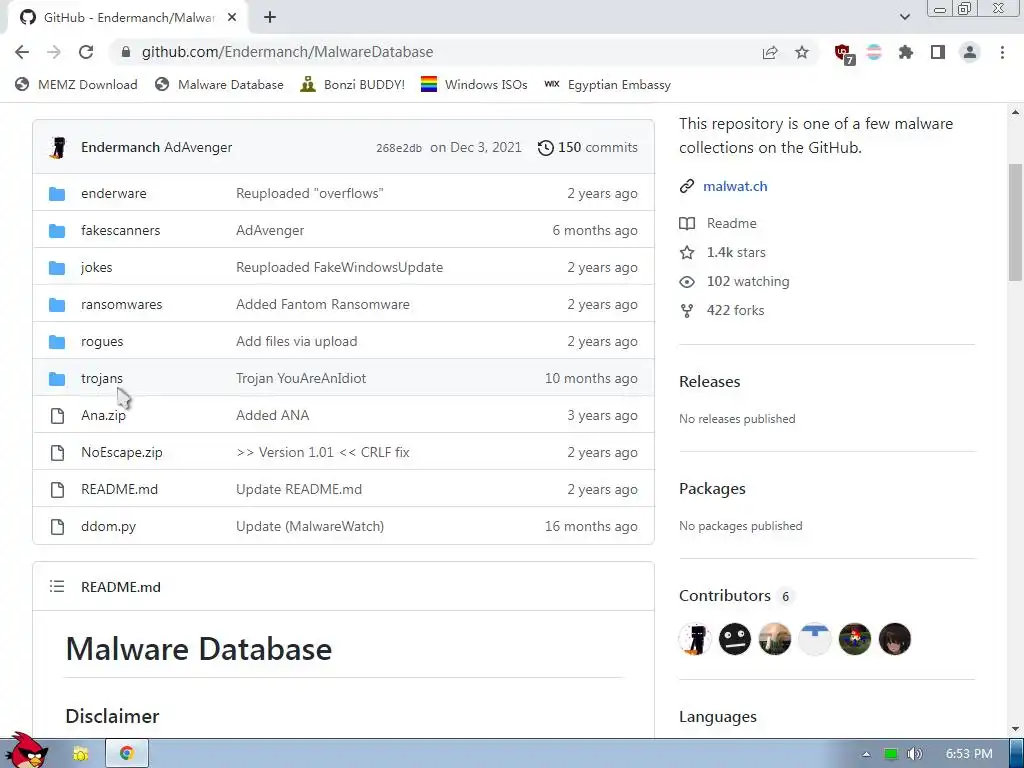Screen dimensions: 1024x768
Task: Open the jokes folder
Action: tap(97, 268)
